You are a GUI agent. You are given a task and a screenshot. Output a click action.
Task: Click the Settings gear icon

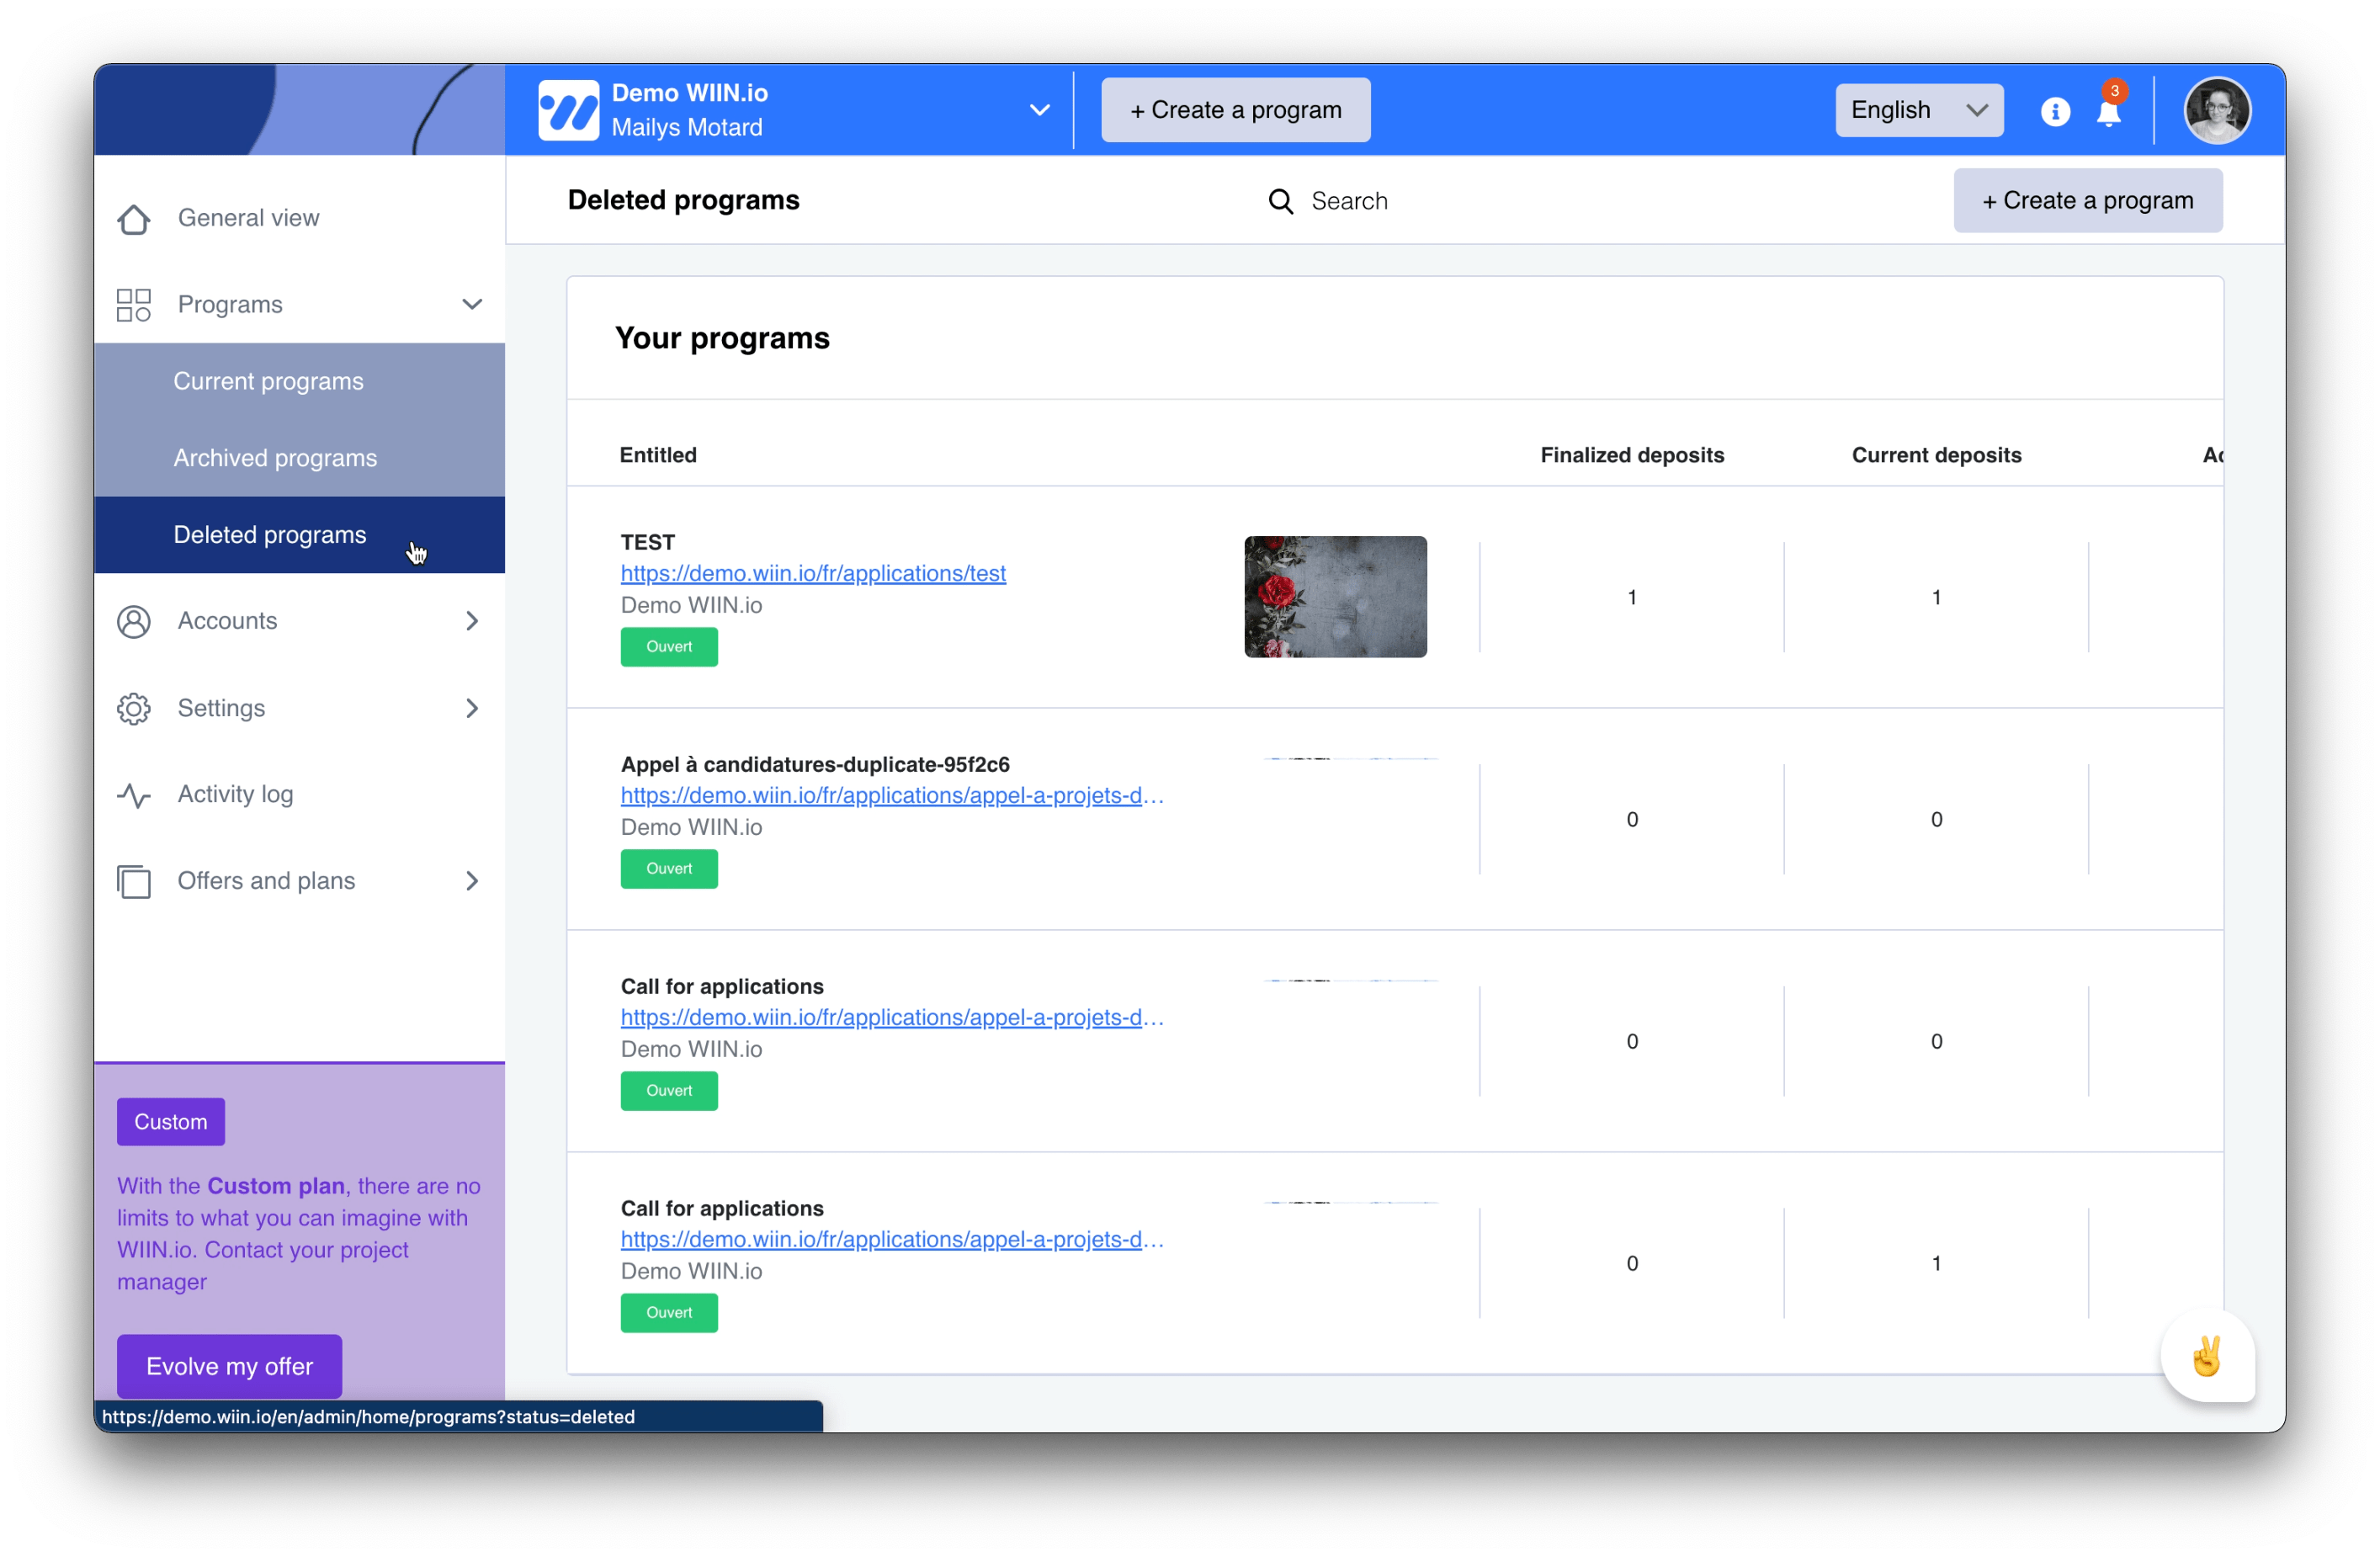click(134, 708)
